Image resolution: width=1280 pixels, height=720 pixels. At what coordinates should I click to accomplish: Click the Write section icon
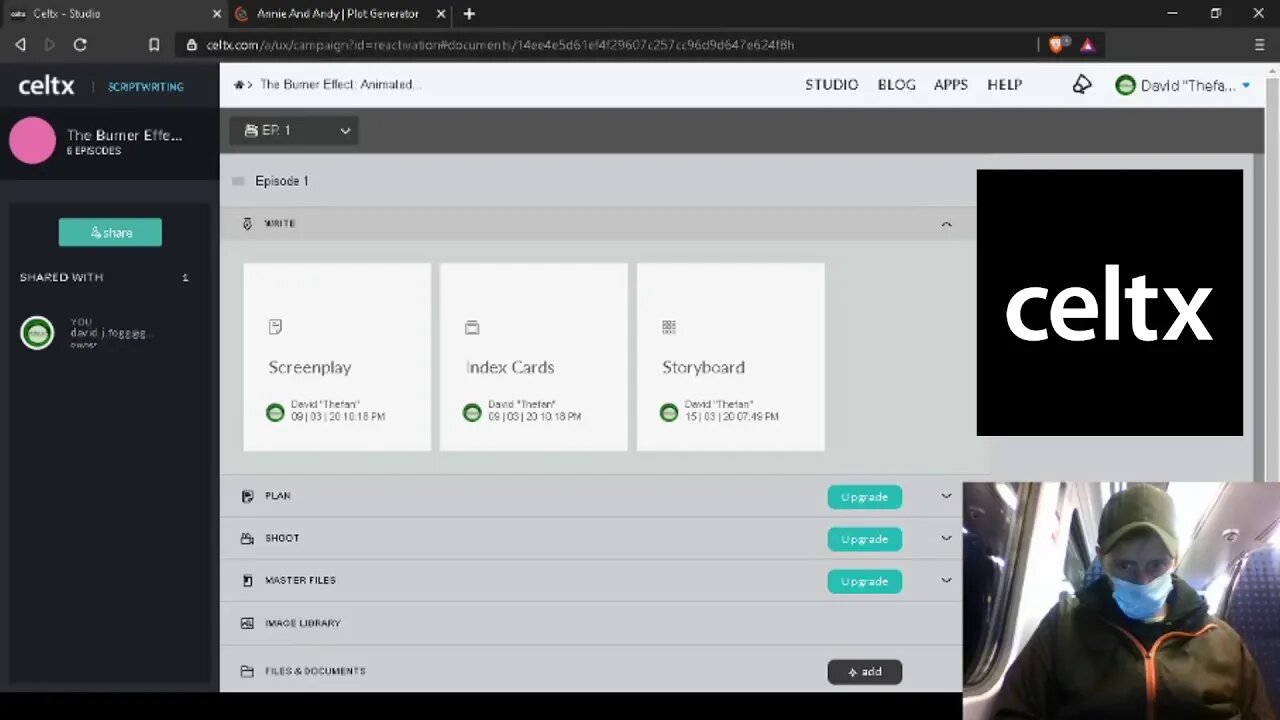click(x=247, y=224)
